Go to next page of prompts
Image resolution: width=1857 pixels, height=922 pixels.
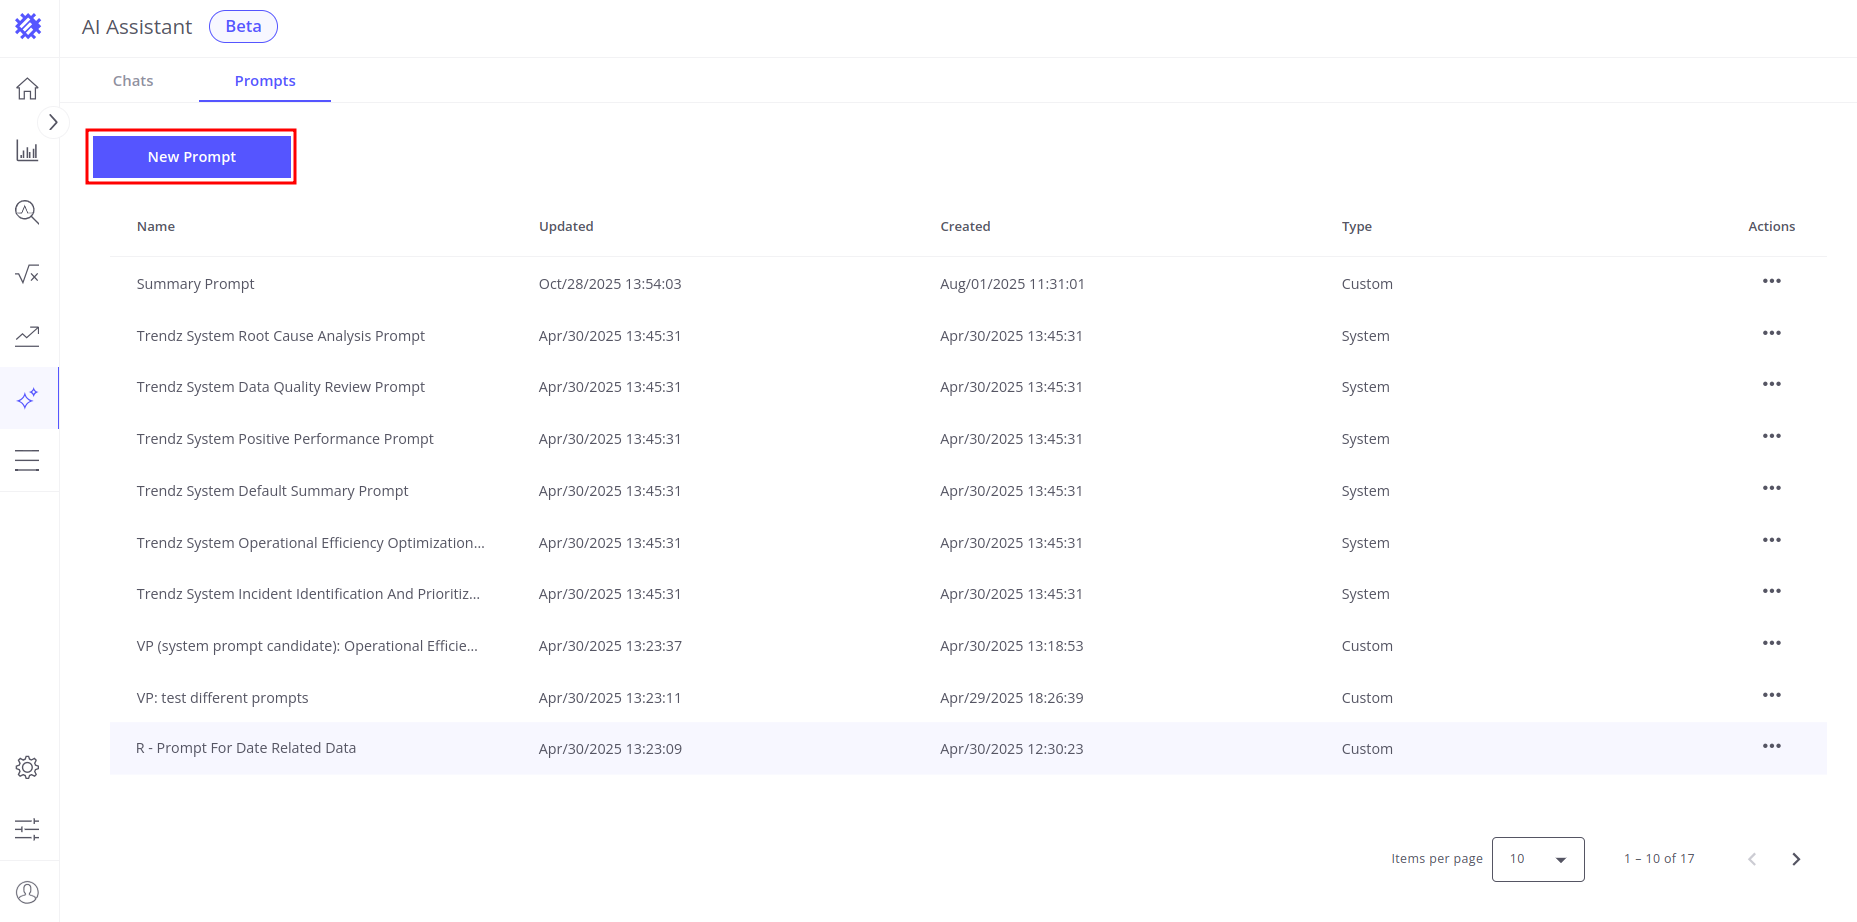click(x=1796, y=859)
